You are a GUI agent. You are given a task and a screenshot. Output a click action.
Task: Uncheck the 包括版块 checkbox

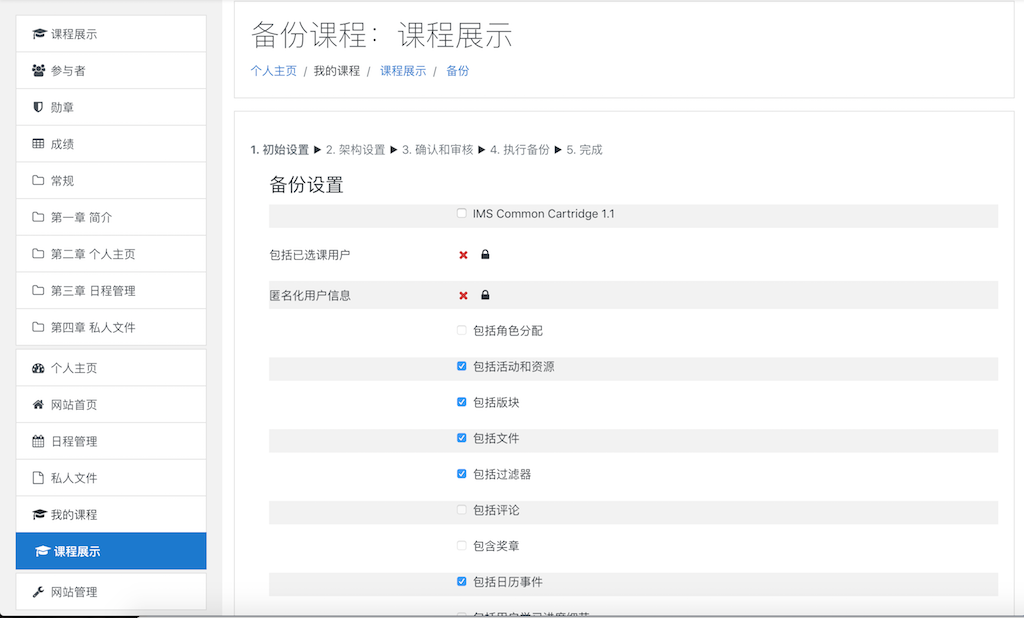coord(462,402)
